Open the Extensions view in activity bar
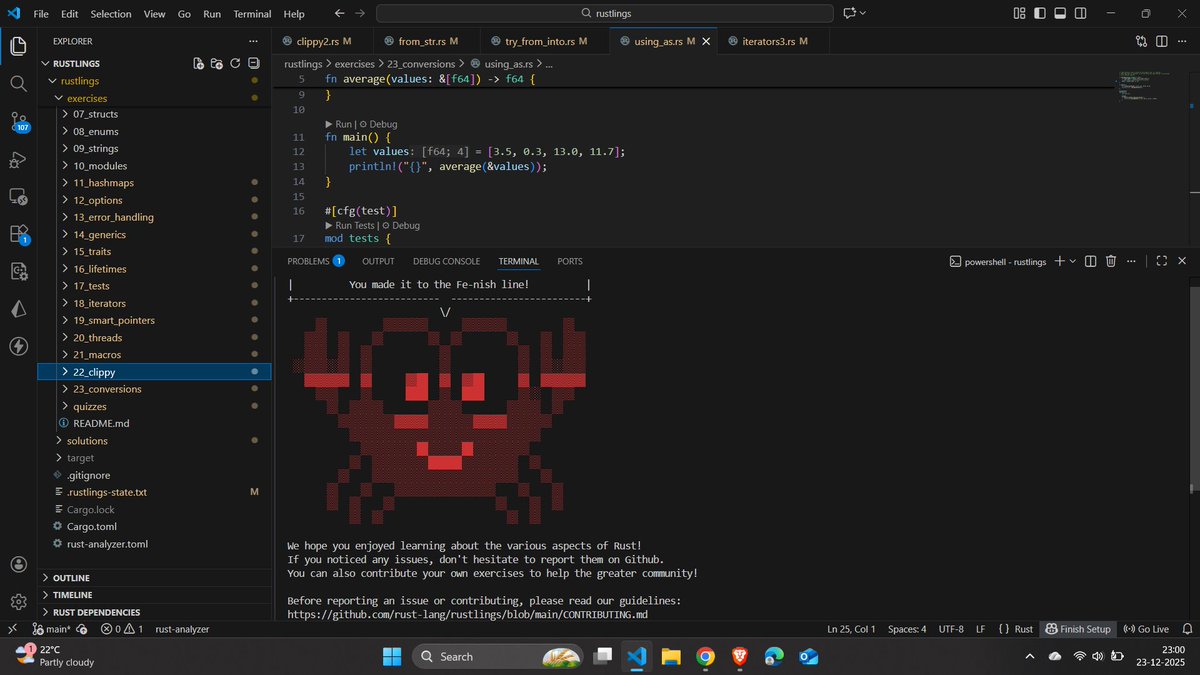1200x675 pixels. 18,234
